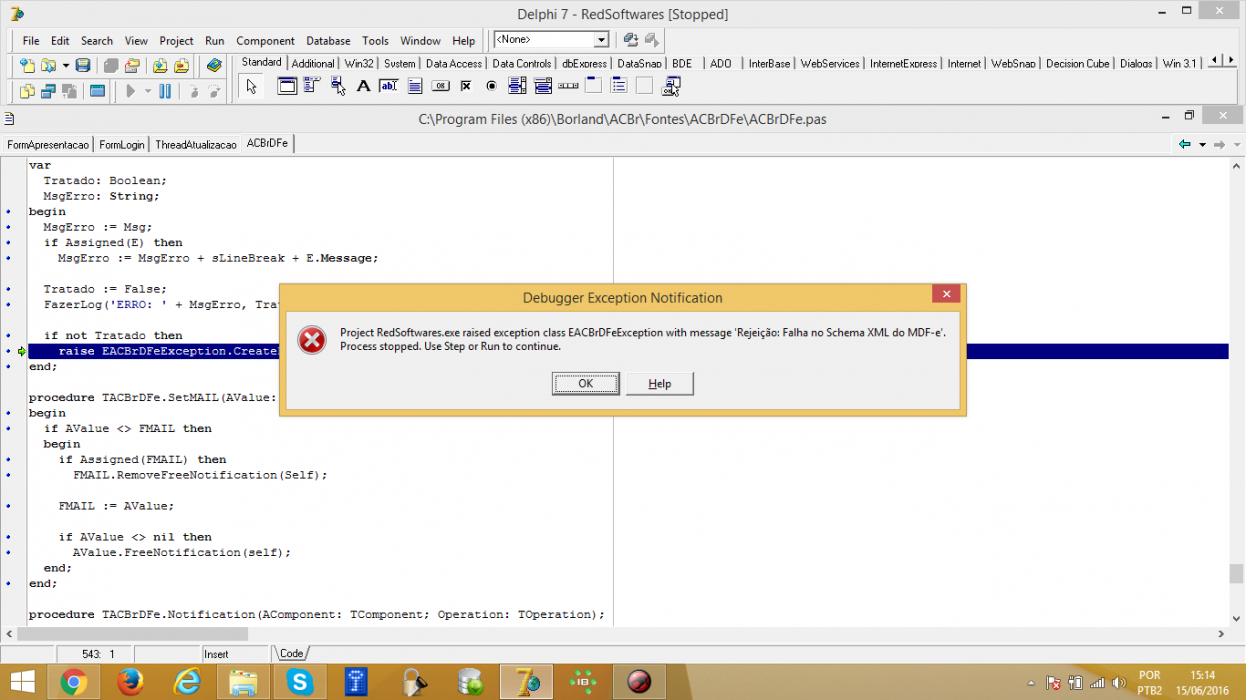Screen dimensions: 1246x700
Task: Select the RadioGroup component icon
Action: click(619, 86)
